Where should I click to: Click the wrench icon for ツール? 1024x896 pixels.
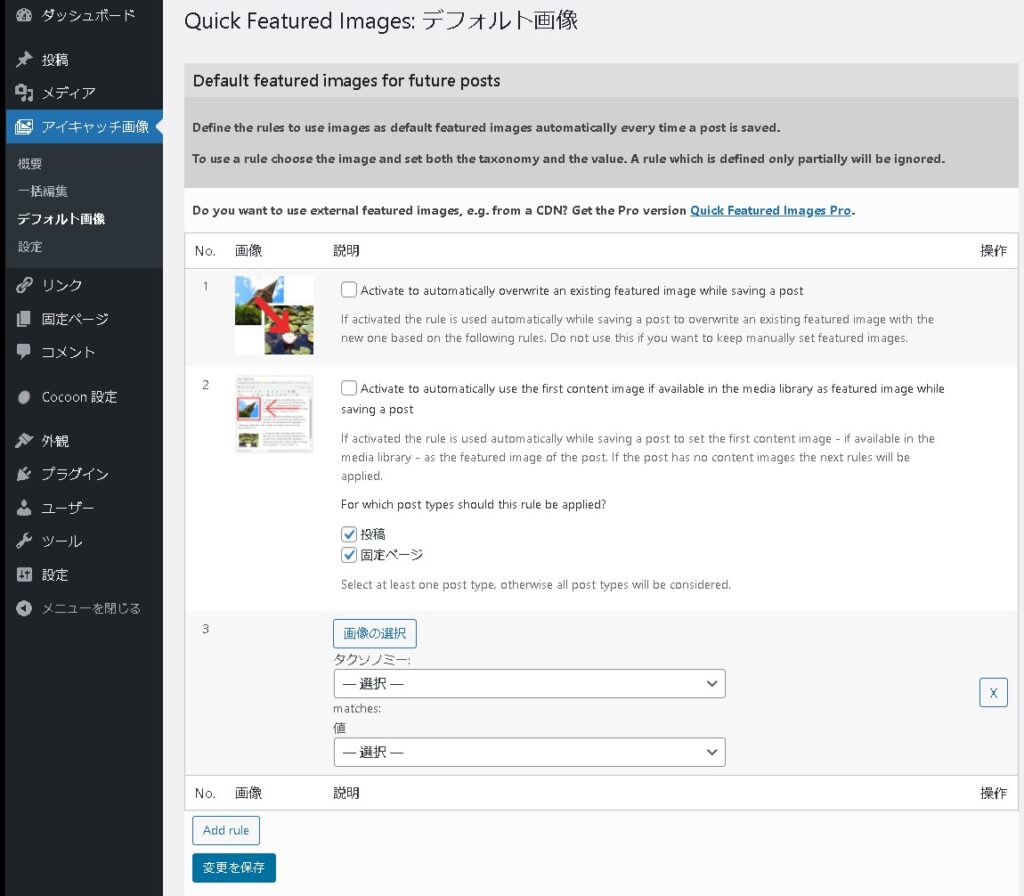(25, 541)
